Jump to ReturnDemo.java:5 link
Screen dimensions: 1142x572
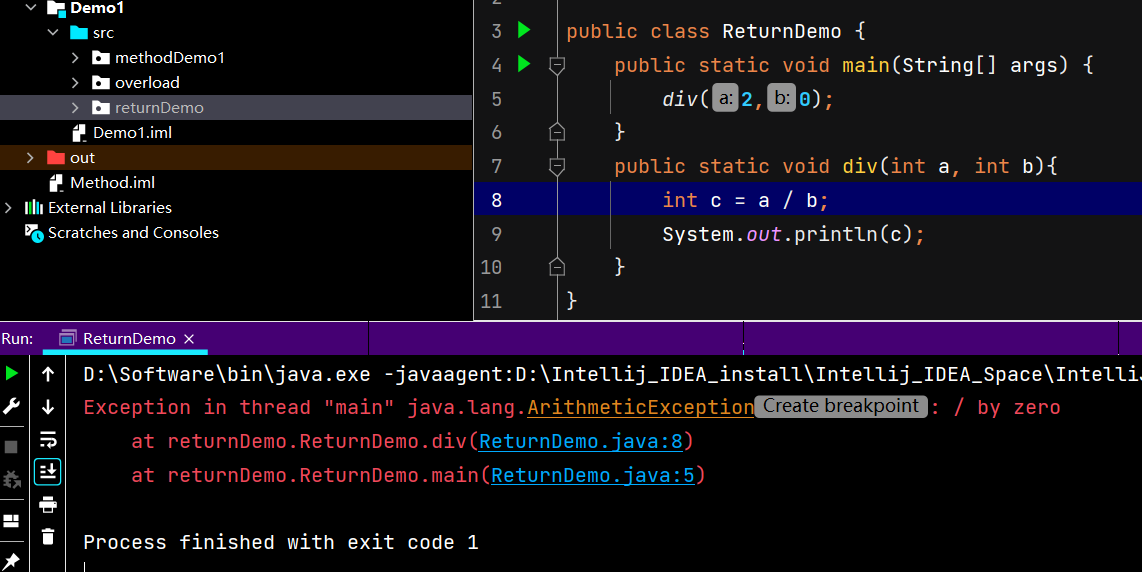[593, 475]
